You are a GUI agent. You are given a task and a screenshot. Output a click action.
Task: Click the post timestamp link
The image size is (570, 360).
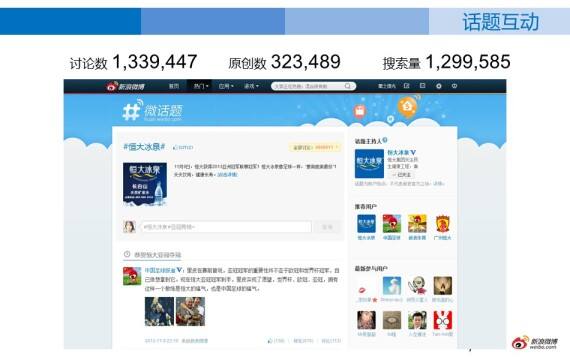[161, 341]
